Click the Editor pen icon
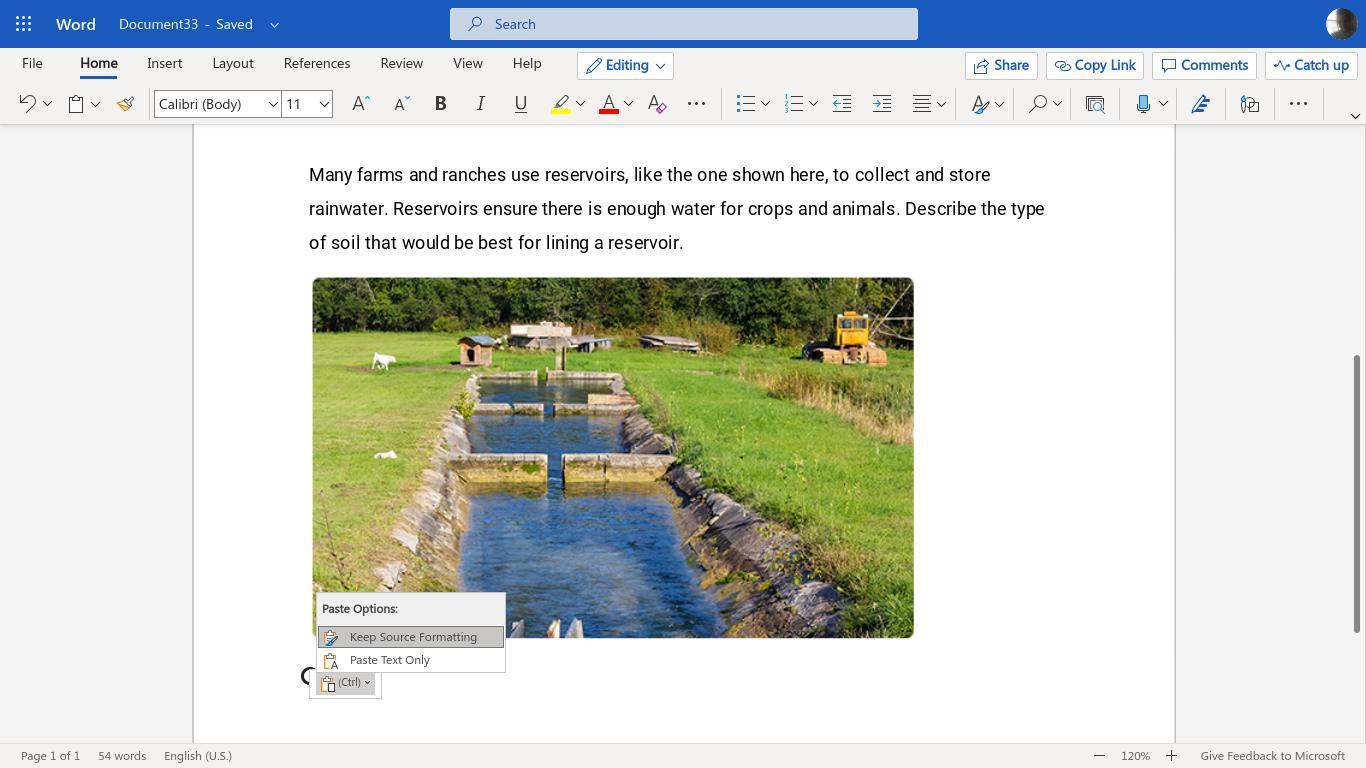Viewport: 1366px width, 768px height. pos(1201,104)
